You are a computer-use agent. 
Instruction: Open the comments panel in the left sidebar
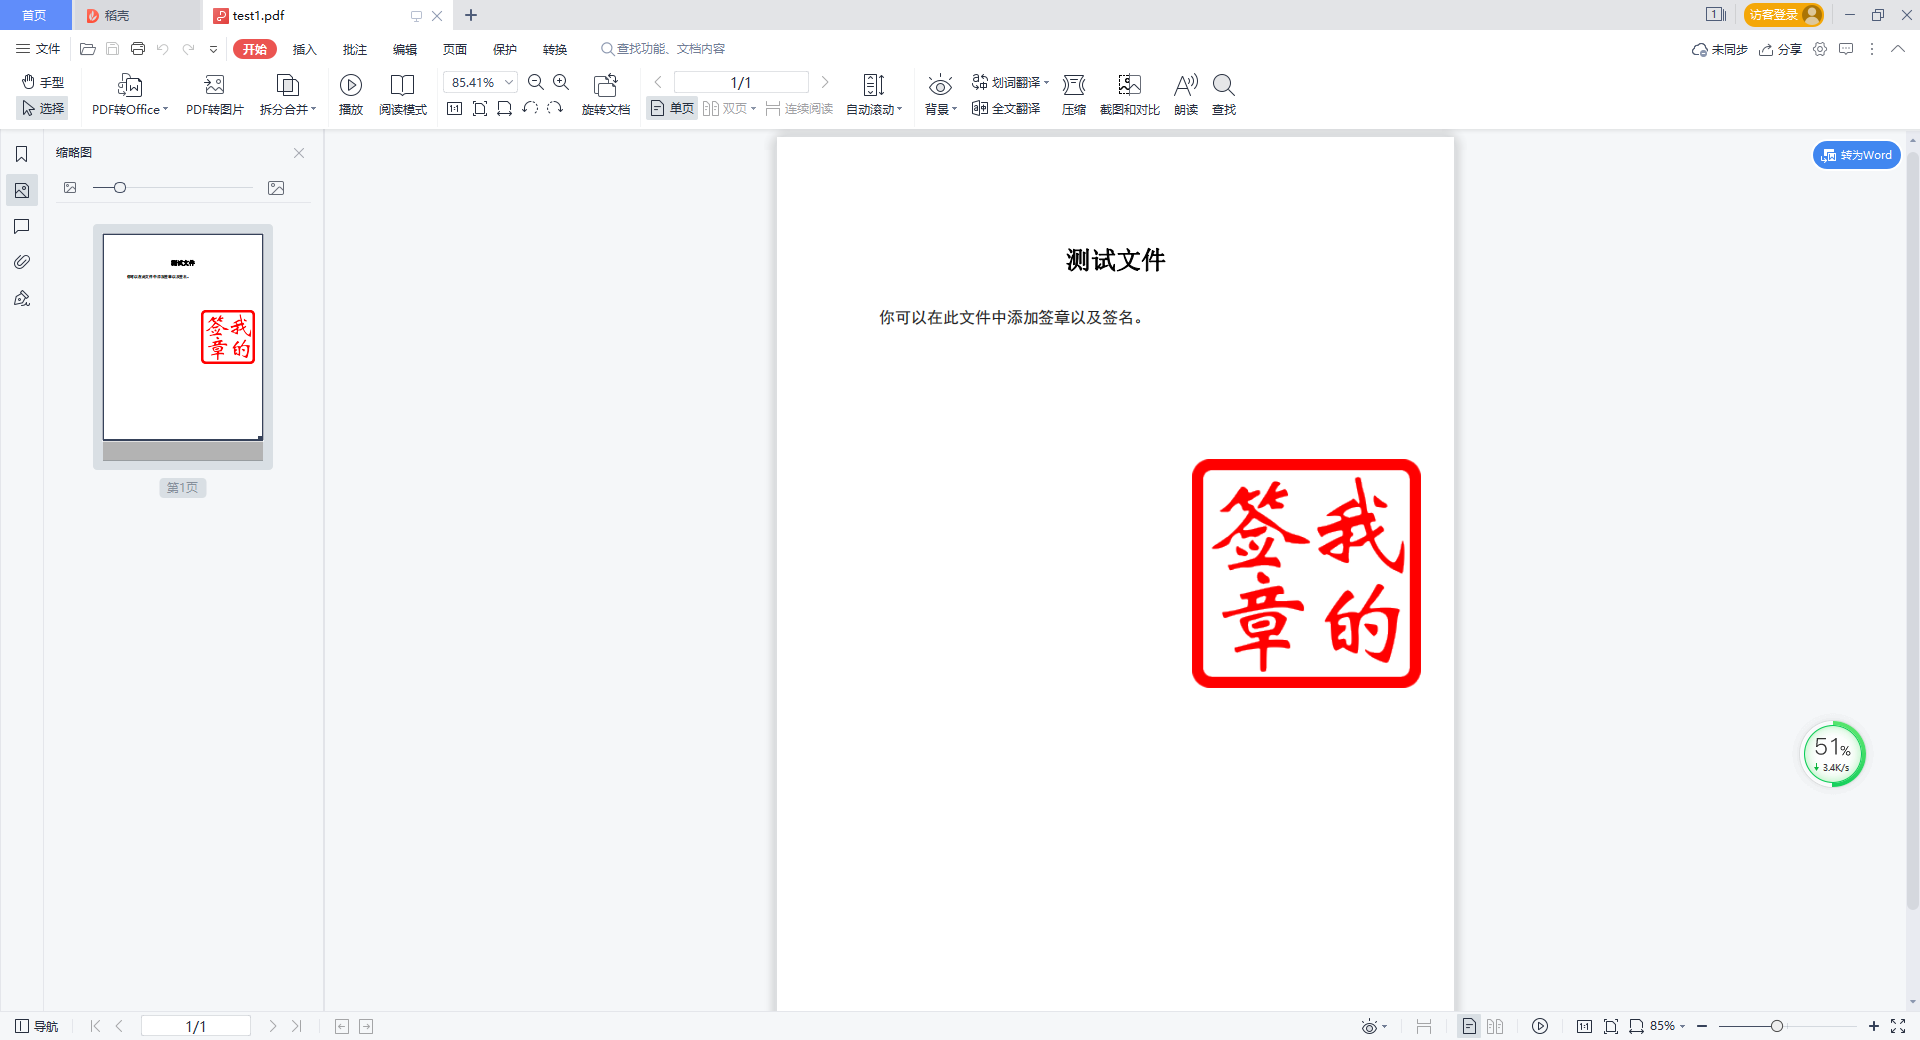point(22,227)
